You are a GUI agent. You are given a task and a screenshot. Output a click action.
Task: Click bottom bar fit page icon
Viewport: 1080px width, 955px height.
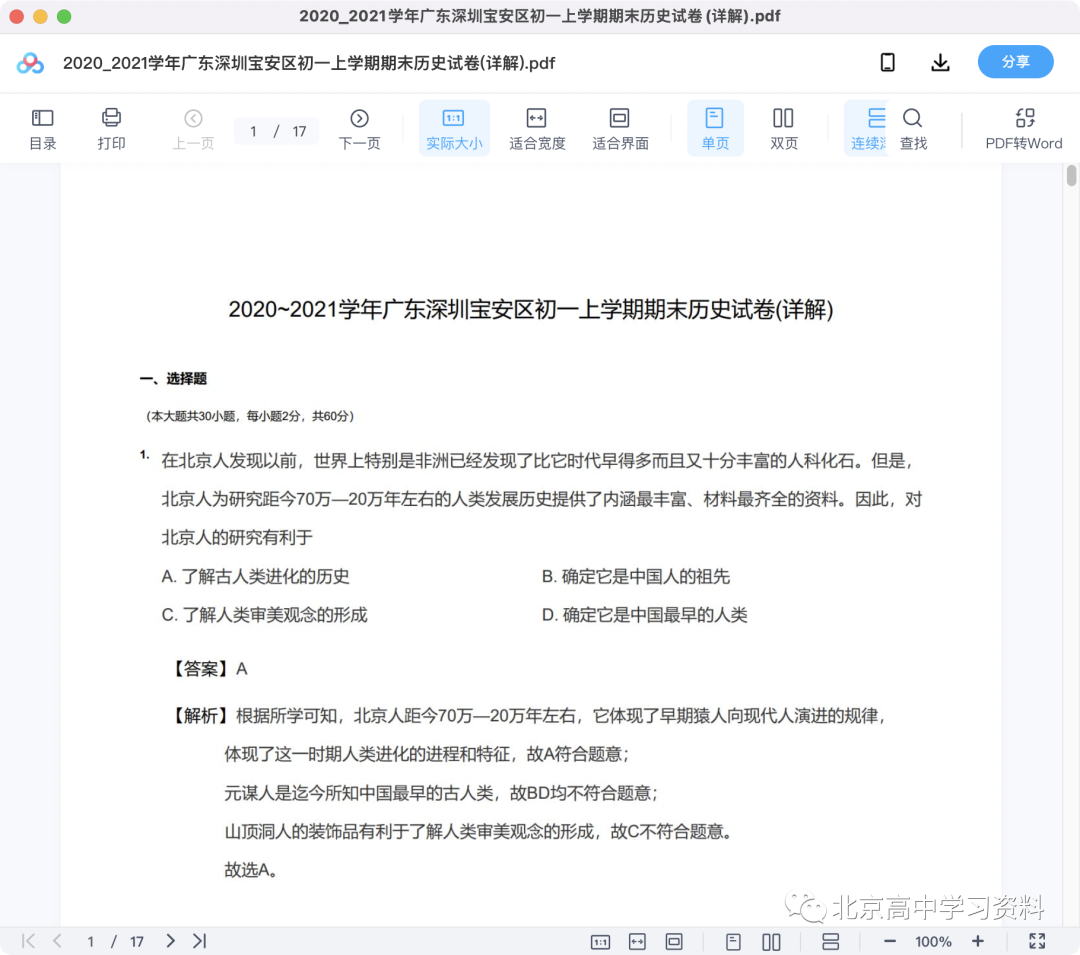pyautogui.click(x=674, y=942)
